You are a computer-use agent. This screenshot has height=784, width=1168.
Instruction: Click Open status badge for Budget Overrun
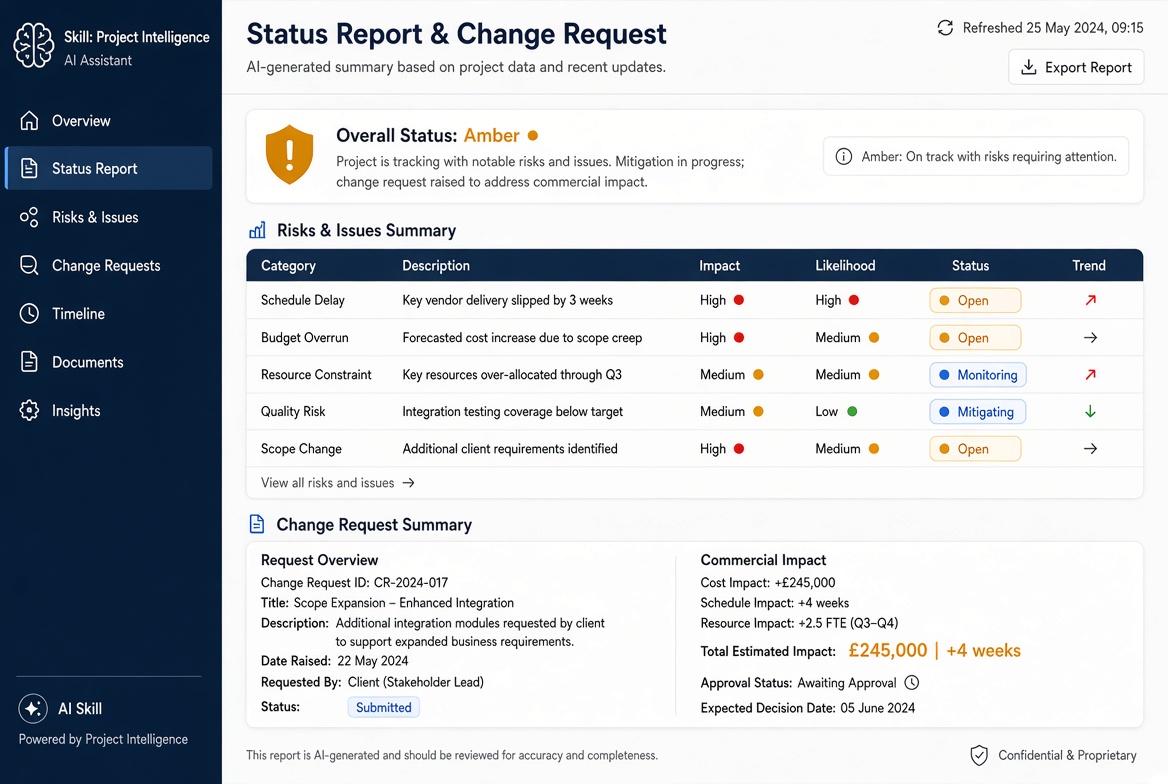coord(975,338)
